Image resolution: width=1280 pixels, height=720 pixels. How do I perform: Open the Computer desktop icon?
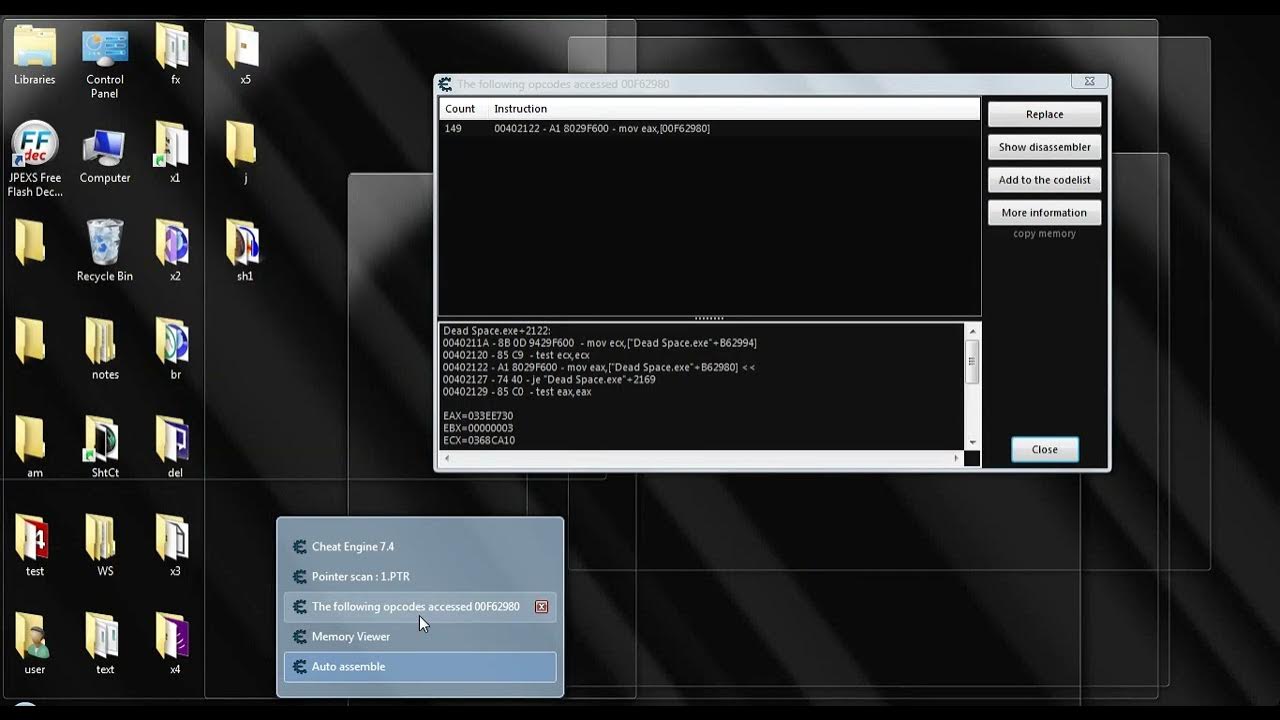105,154
